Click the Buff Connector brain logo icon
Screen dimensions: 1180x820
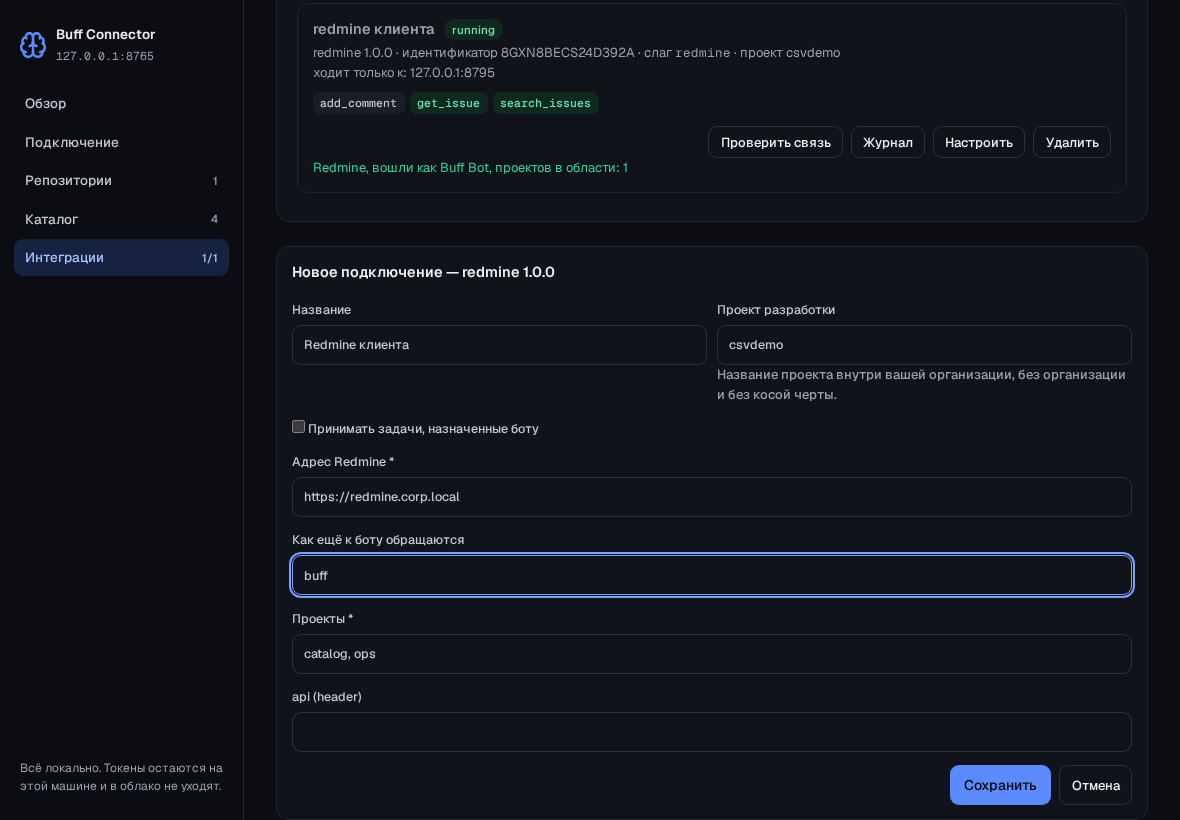click(x=33, y=45)
